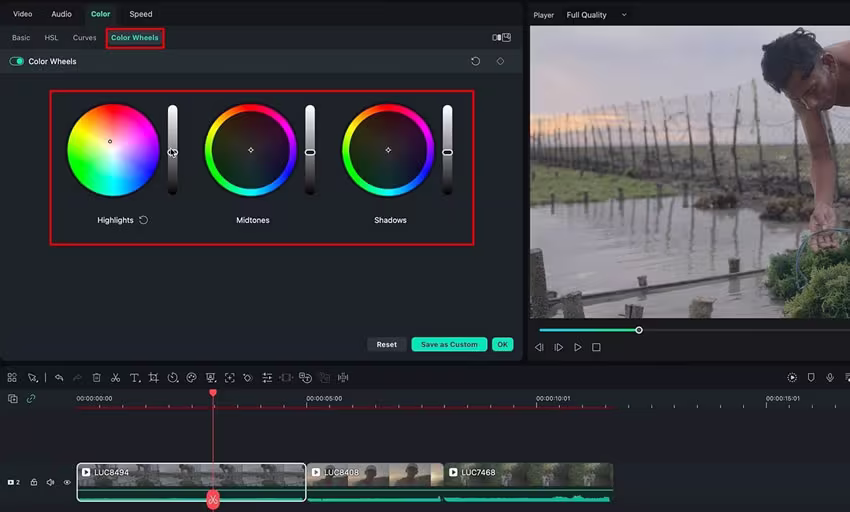Image resolution: width=850 pixels, height=512 pixels.
Task: Open the green screen monitor tool
Action: tap(210, 377)
